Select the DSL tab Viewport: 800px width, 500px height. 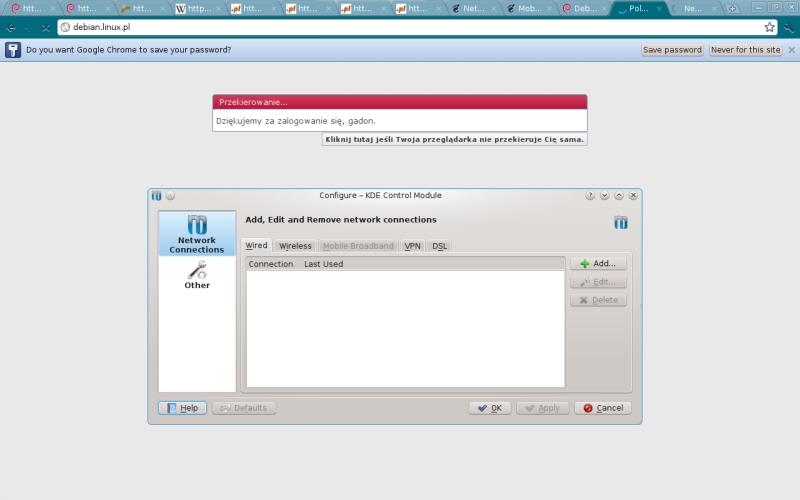point(440,246)
